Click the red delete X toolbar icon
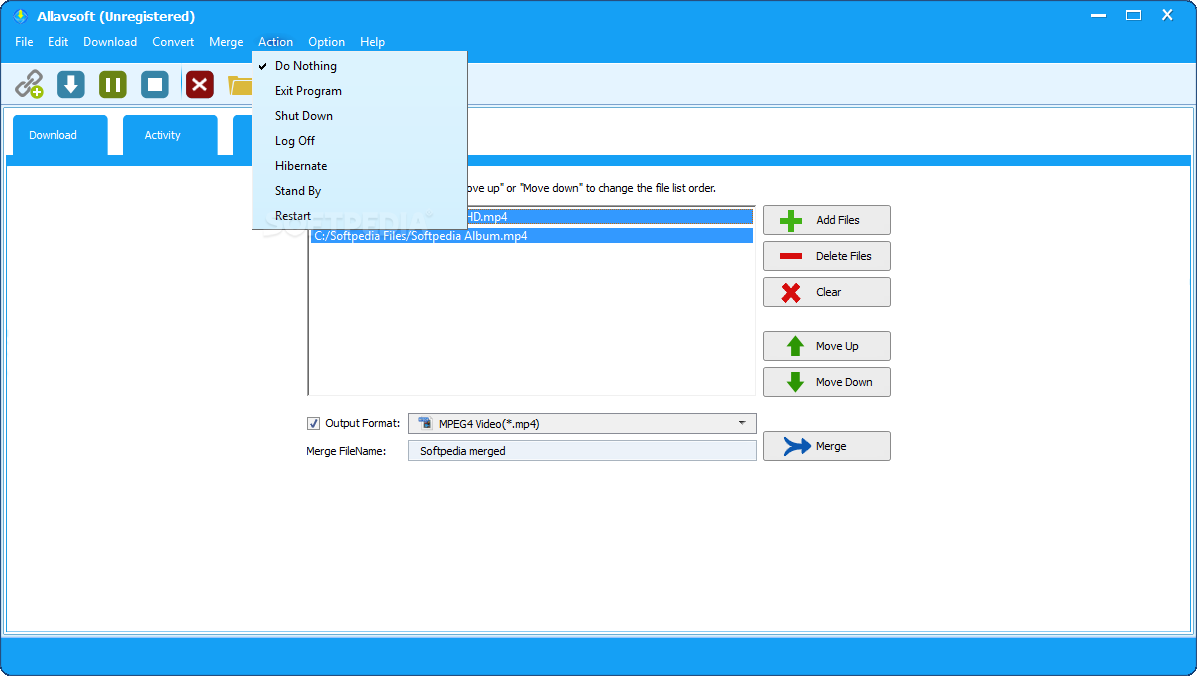 200,84
